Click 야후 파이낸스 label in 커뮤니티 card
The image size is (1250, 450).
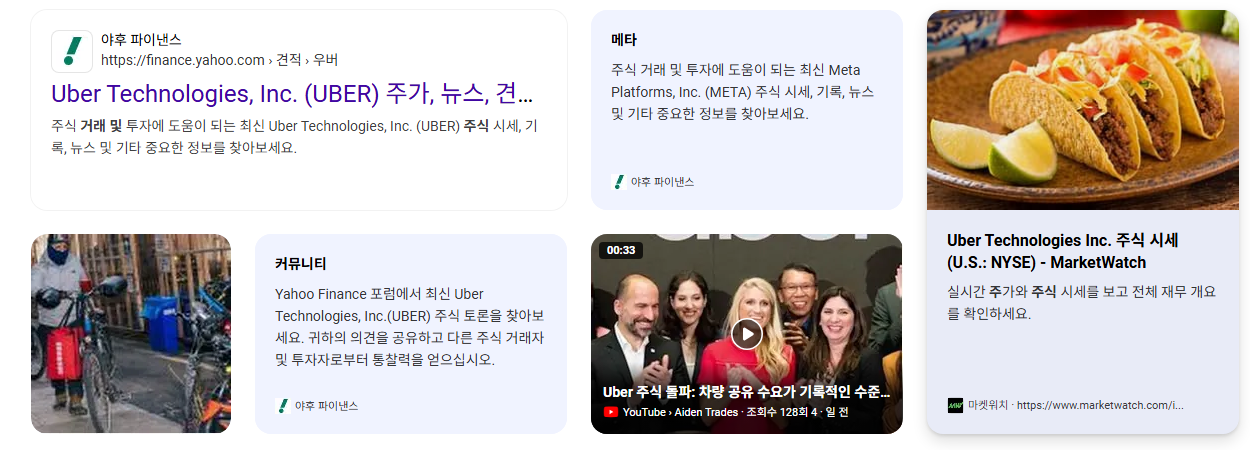pyautogui.click(x=326, y=406)
